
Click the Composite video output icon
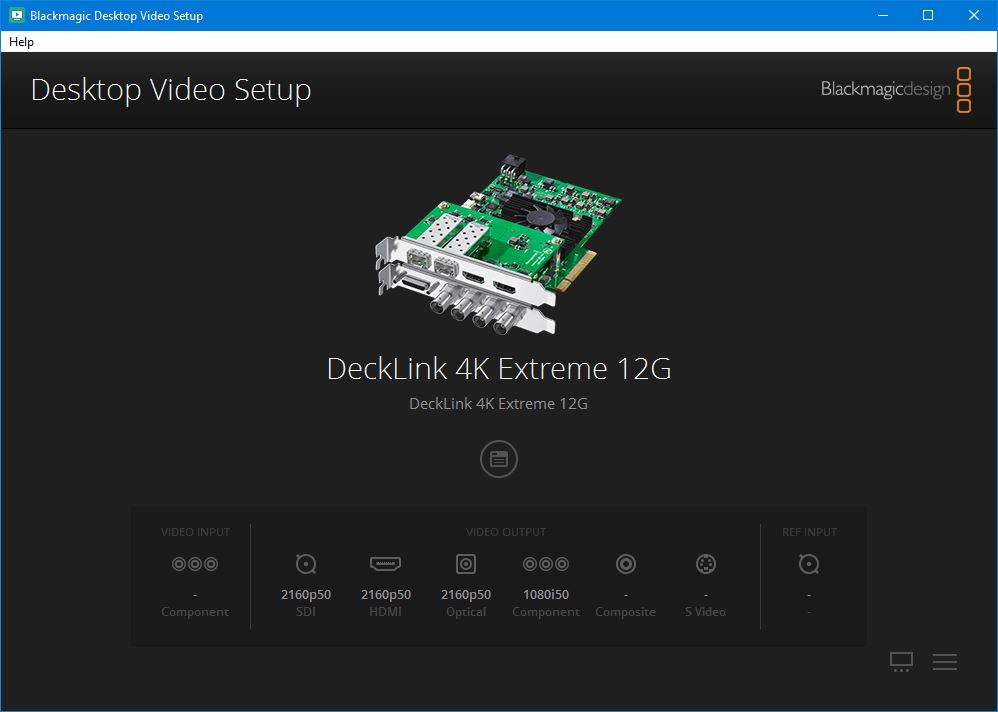[626, 564]
